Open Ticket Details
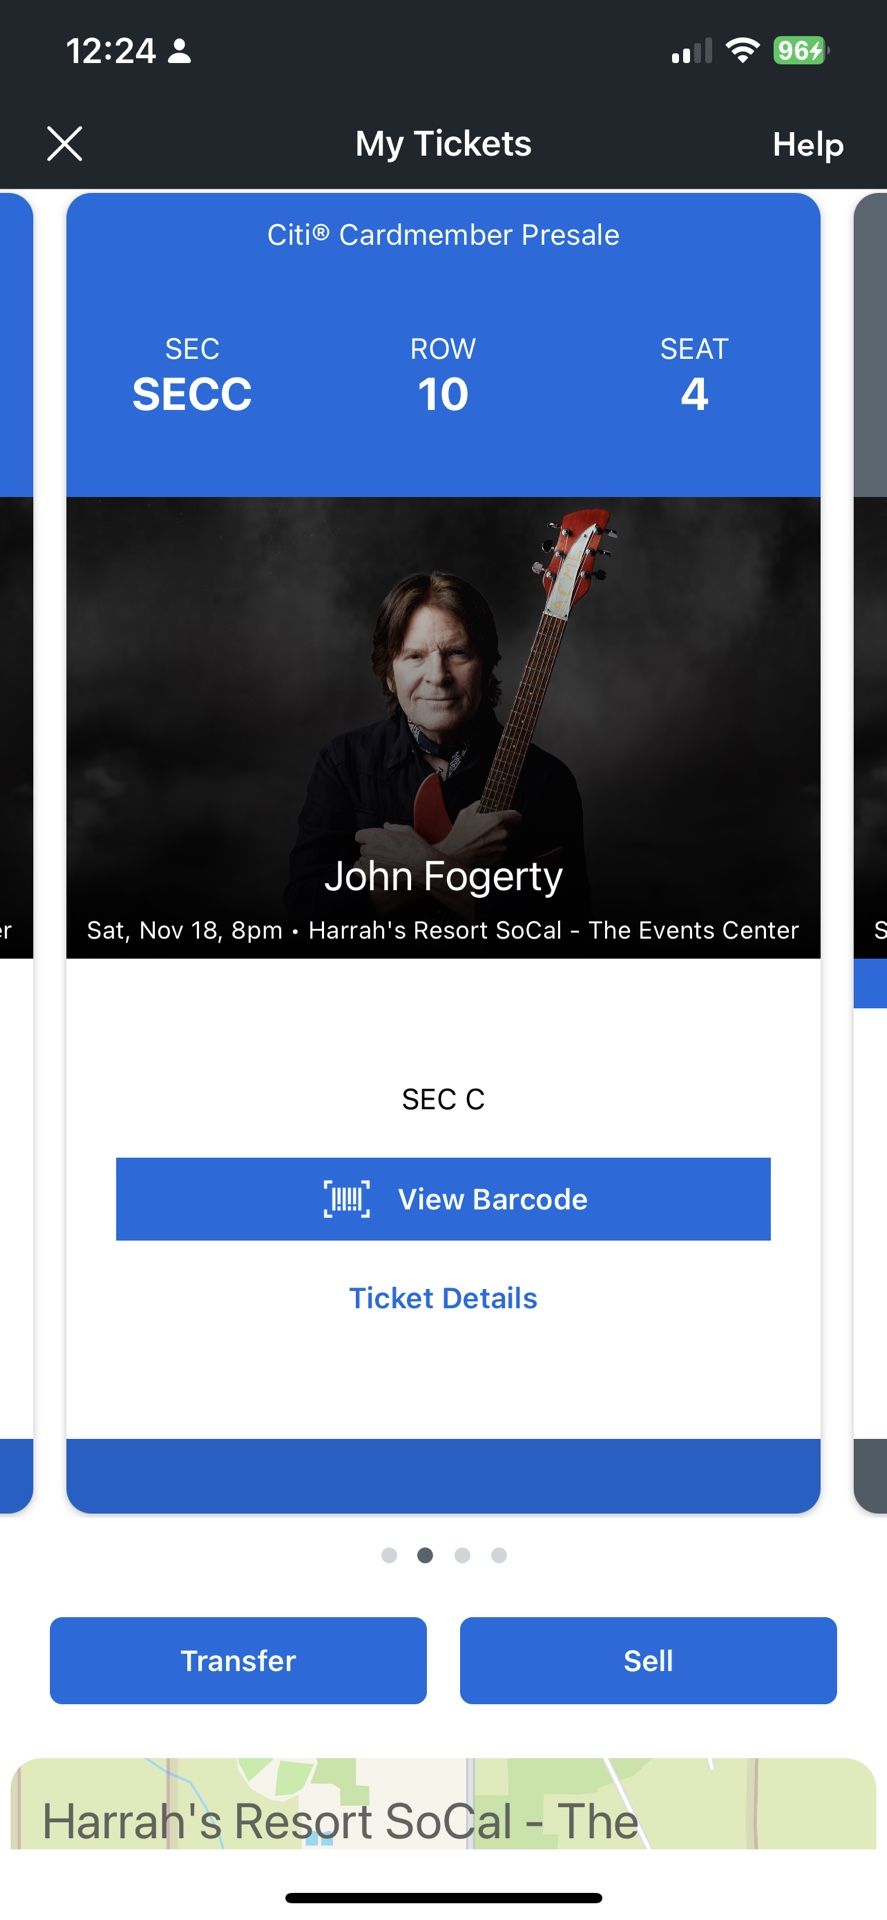887x1920 pixels. pos(443,1298)
